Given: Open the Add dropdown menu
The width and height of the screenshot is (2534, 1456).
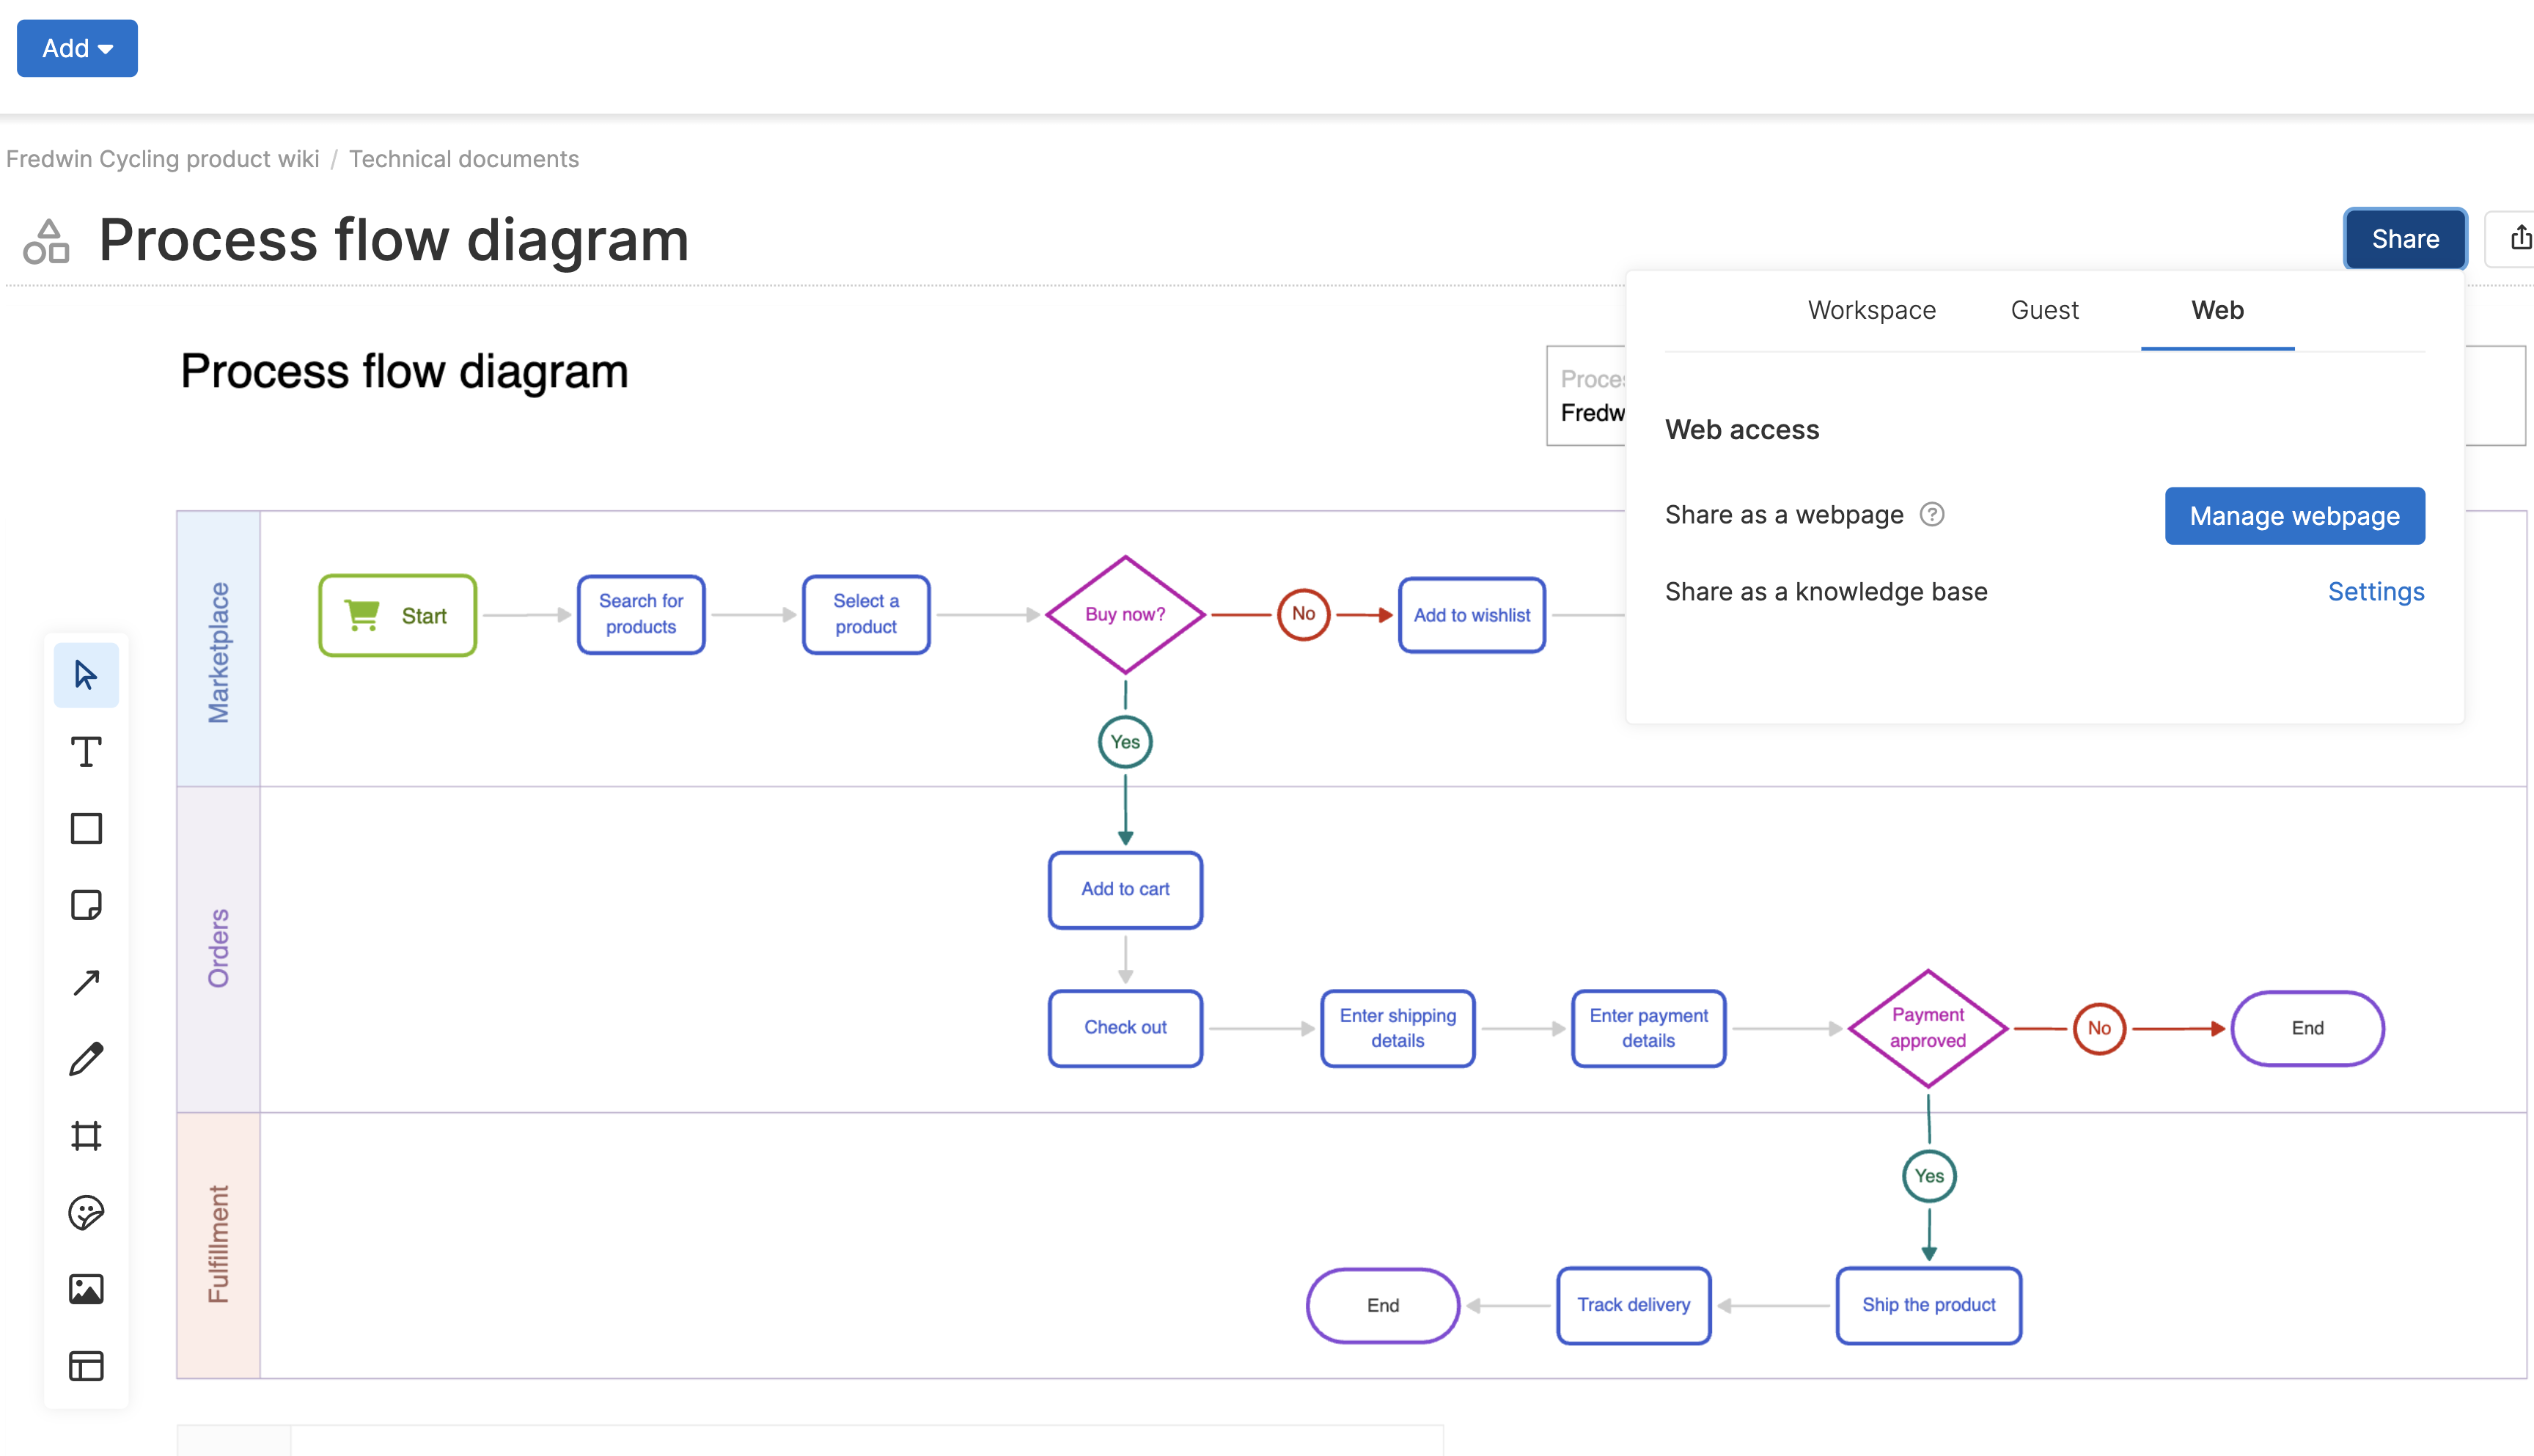Looking at the screenshot, I should tap(76, 47).
